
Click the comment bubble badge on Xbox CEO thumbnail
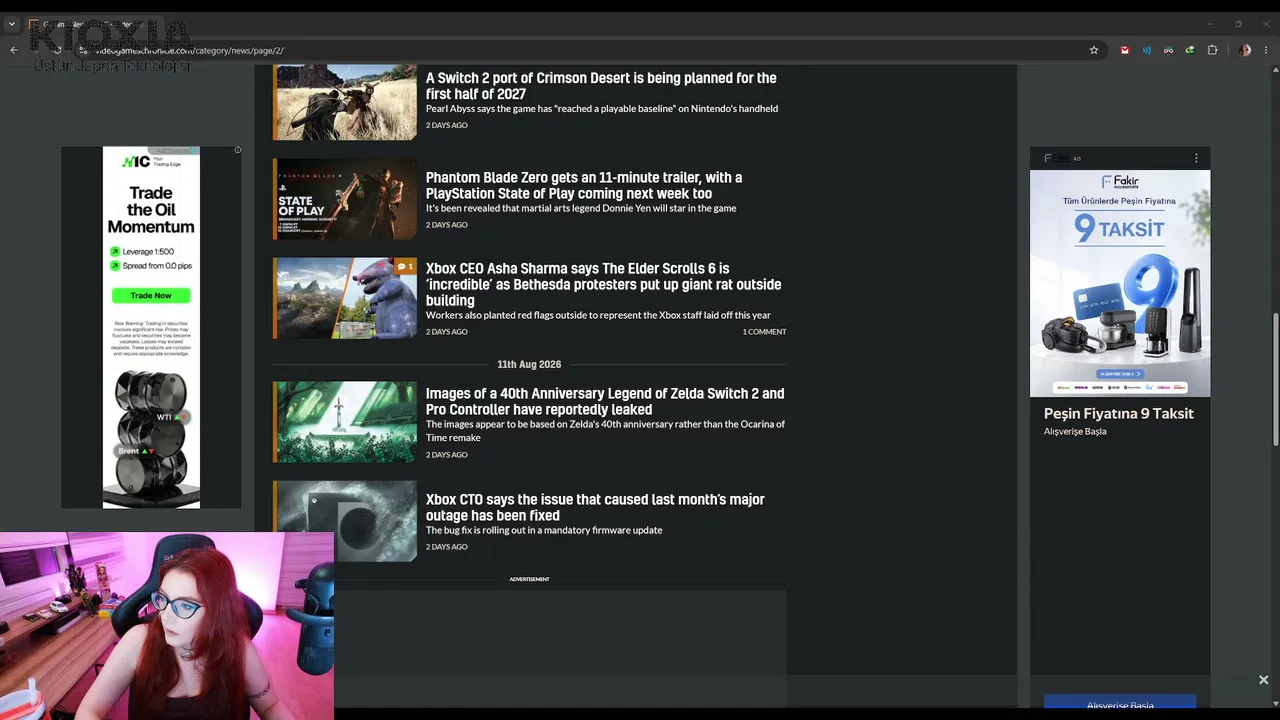[x=405, y=267]
